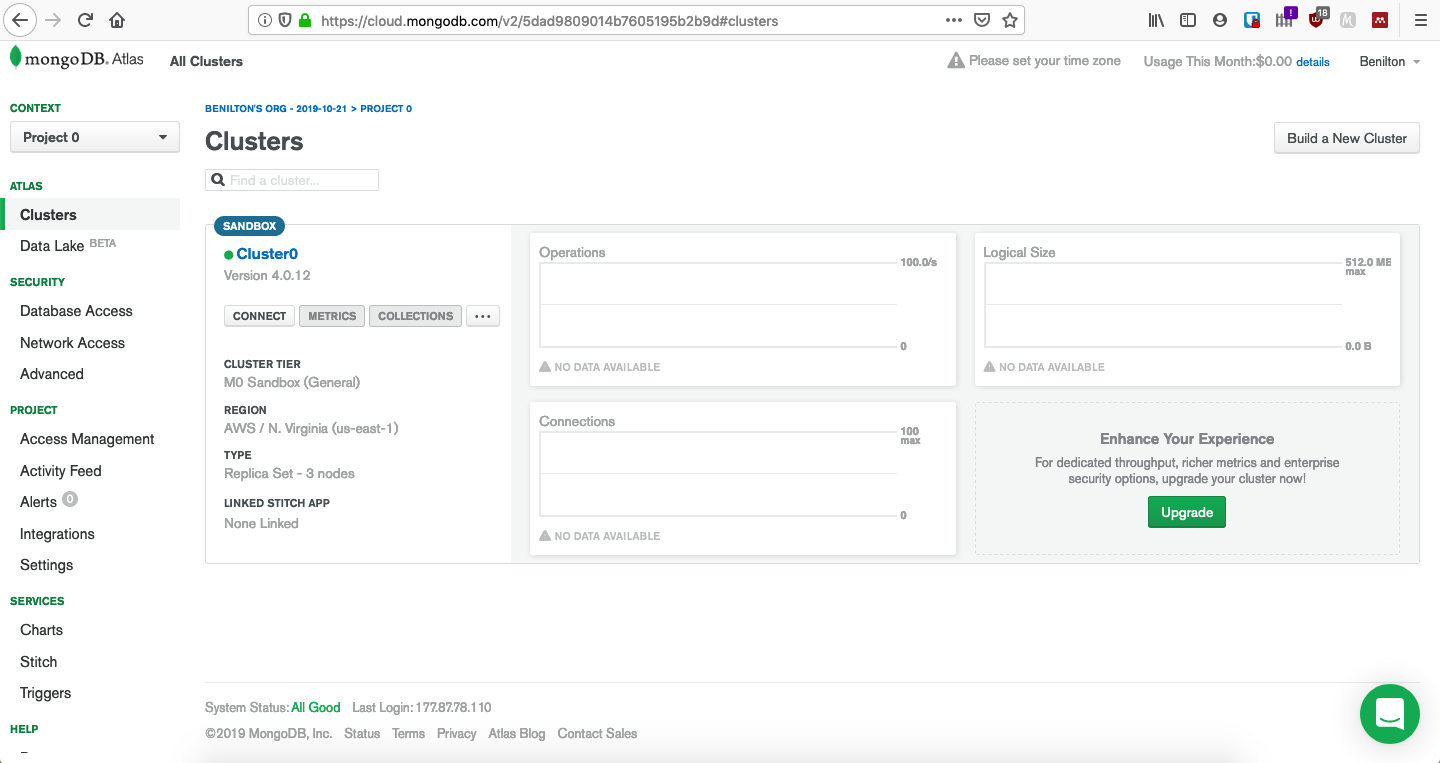1440x763 pixels.
Task: Open Database Access in the sidebar
Action: (x=76, y=311)
